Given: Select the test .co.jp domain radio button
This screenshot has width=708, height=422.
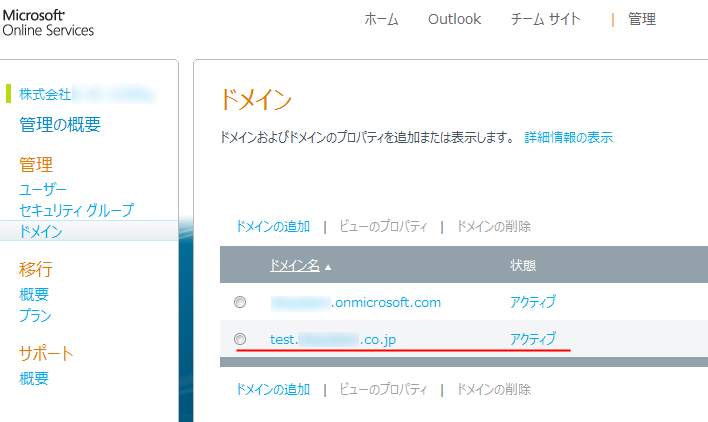Looking at the screenshot, I should 240,339.
